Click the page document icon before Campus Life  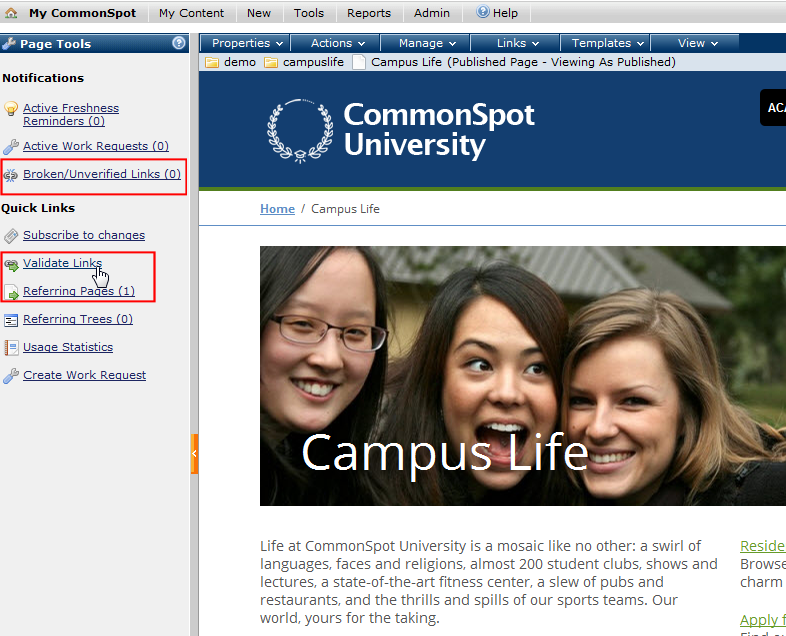[x=359, y=62]
